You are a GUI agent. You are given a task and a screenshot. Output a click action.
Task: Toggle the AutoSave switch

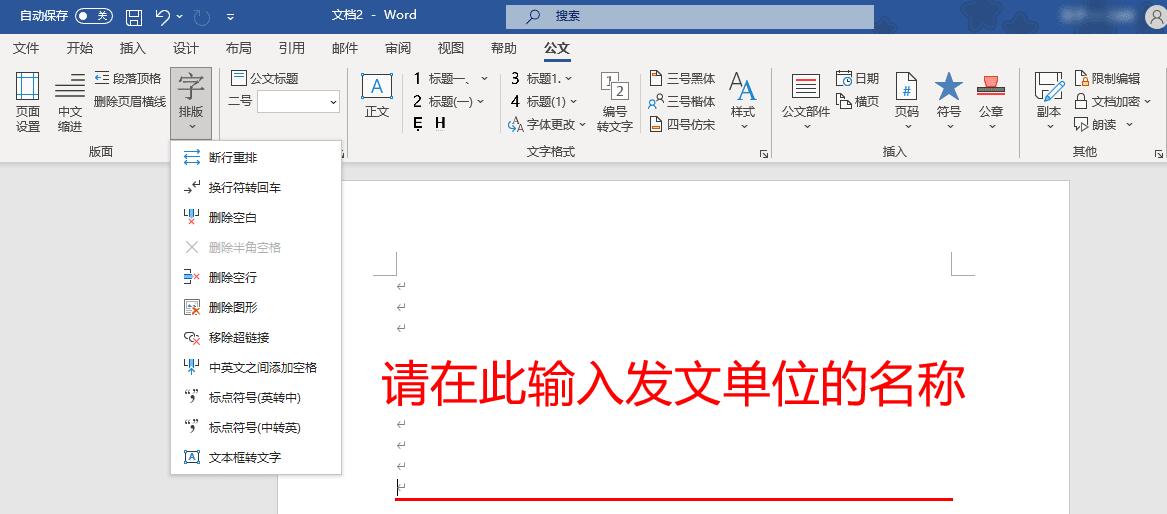[94, 16]
